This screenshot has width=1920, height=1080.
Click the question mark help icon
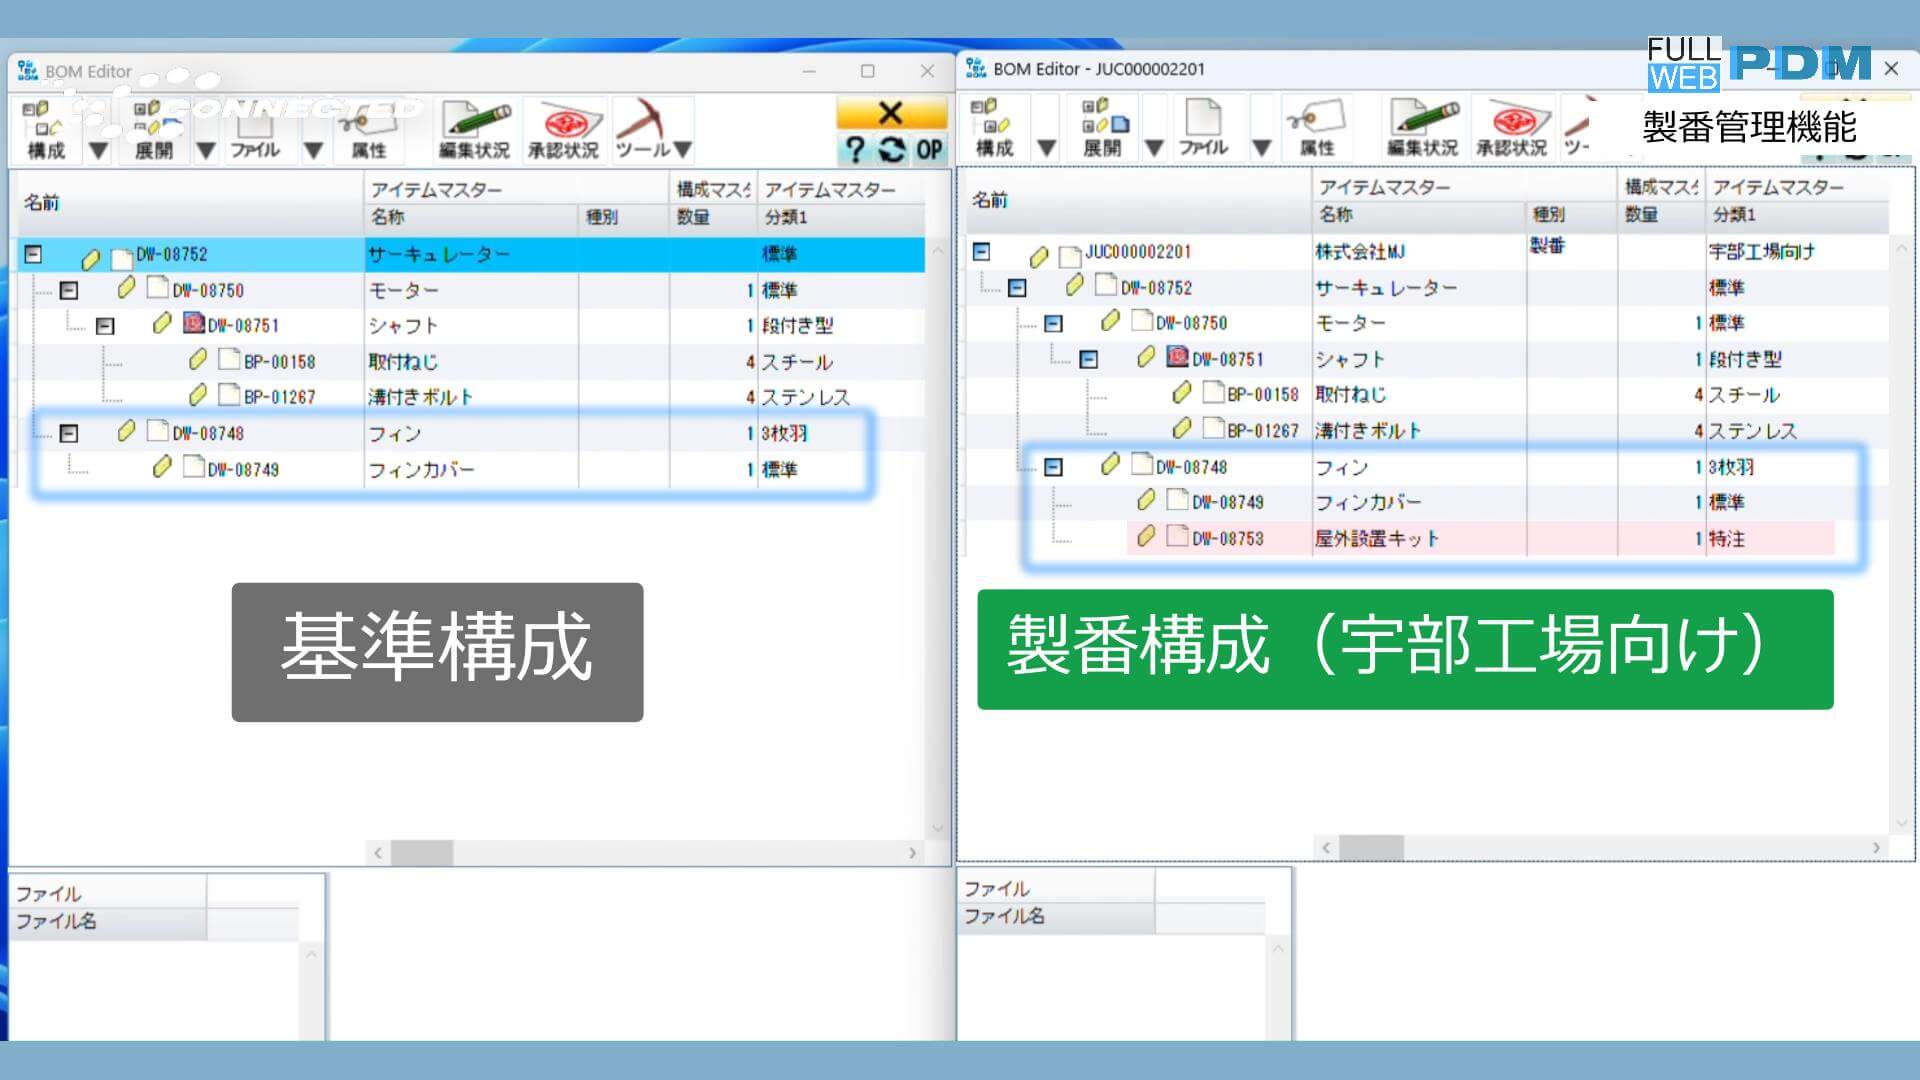pyautogui.click(x=853, y=152)
